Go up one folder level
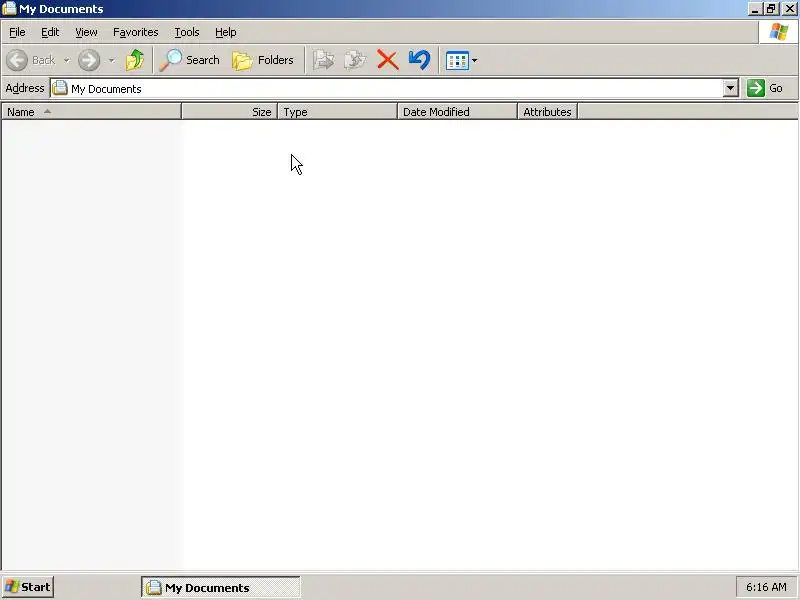Image resolution: width=800 pixels, height=600 pixels. (x=135, y=60)
